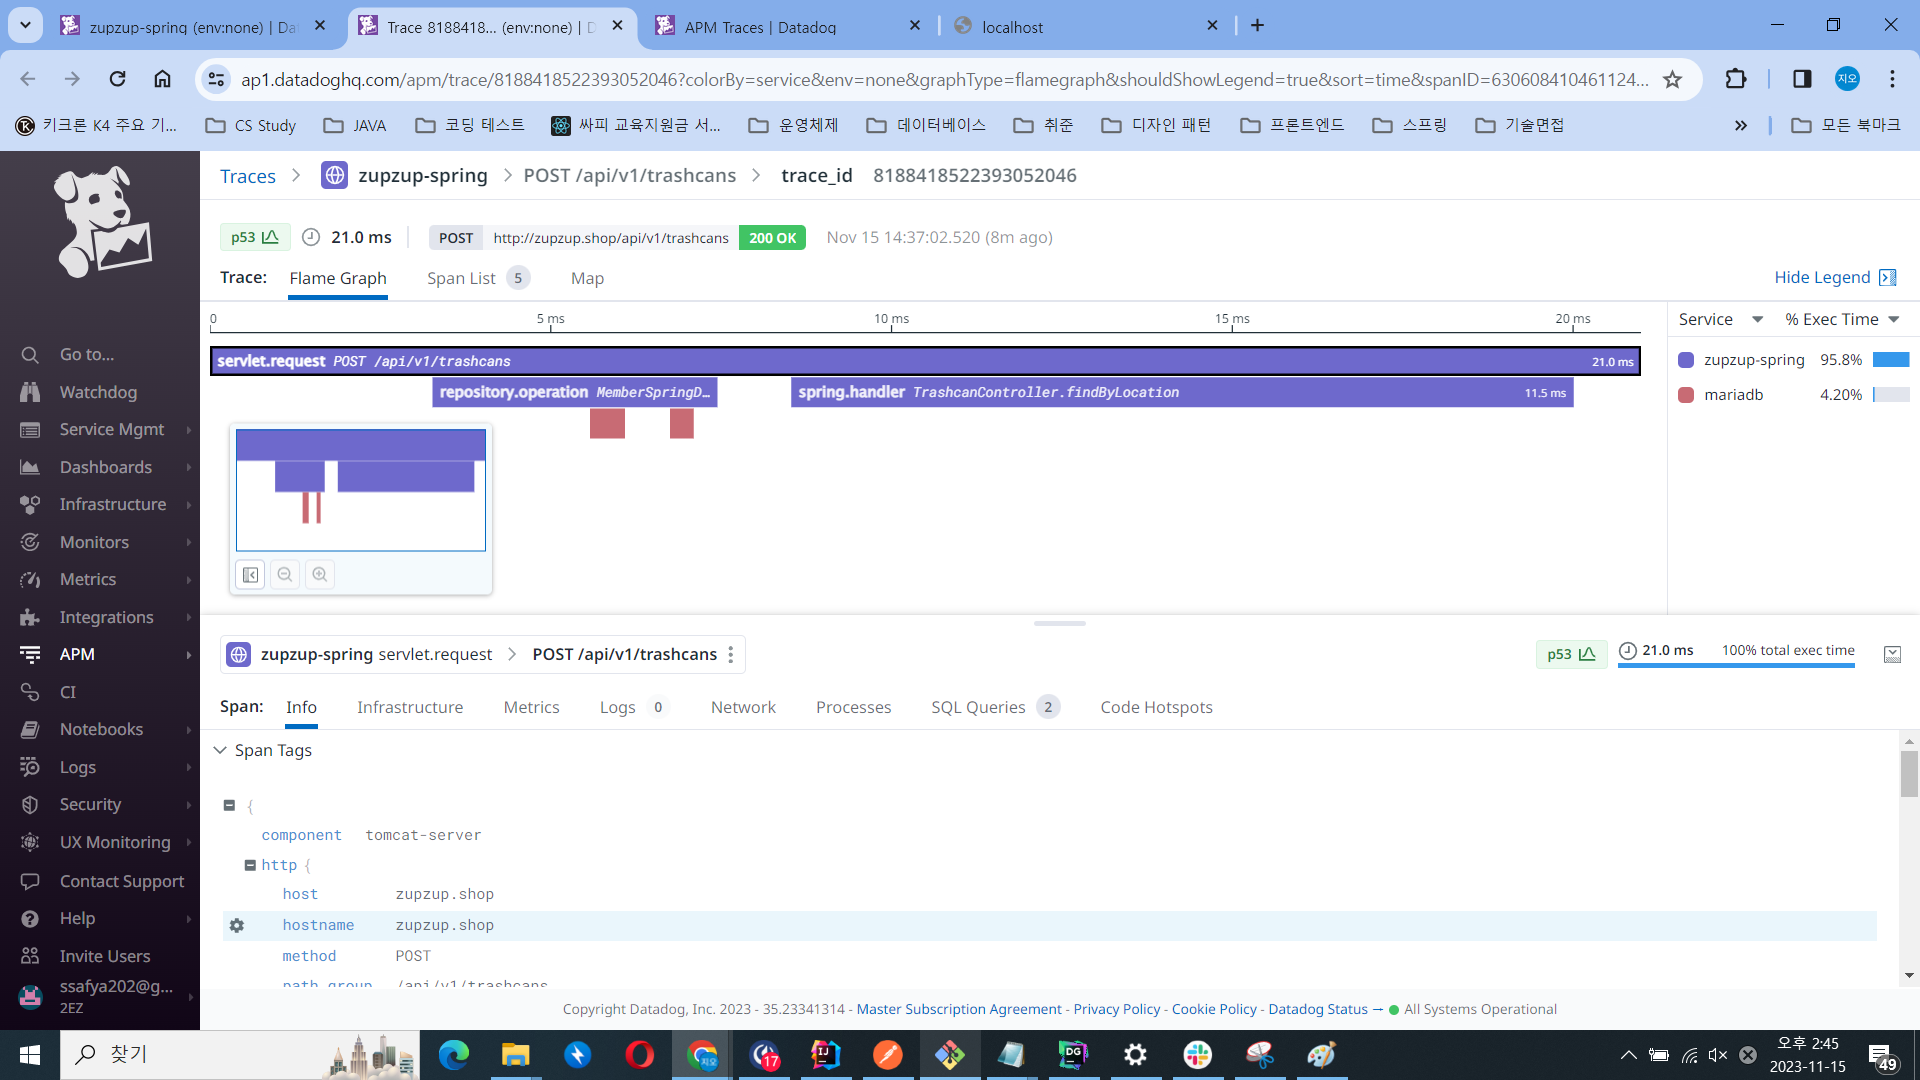This screenshot has width=1920, height=1080.
Task: Open Watchdog from the sidebar
Action: tap(98, 392)
